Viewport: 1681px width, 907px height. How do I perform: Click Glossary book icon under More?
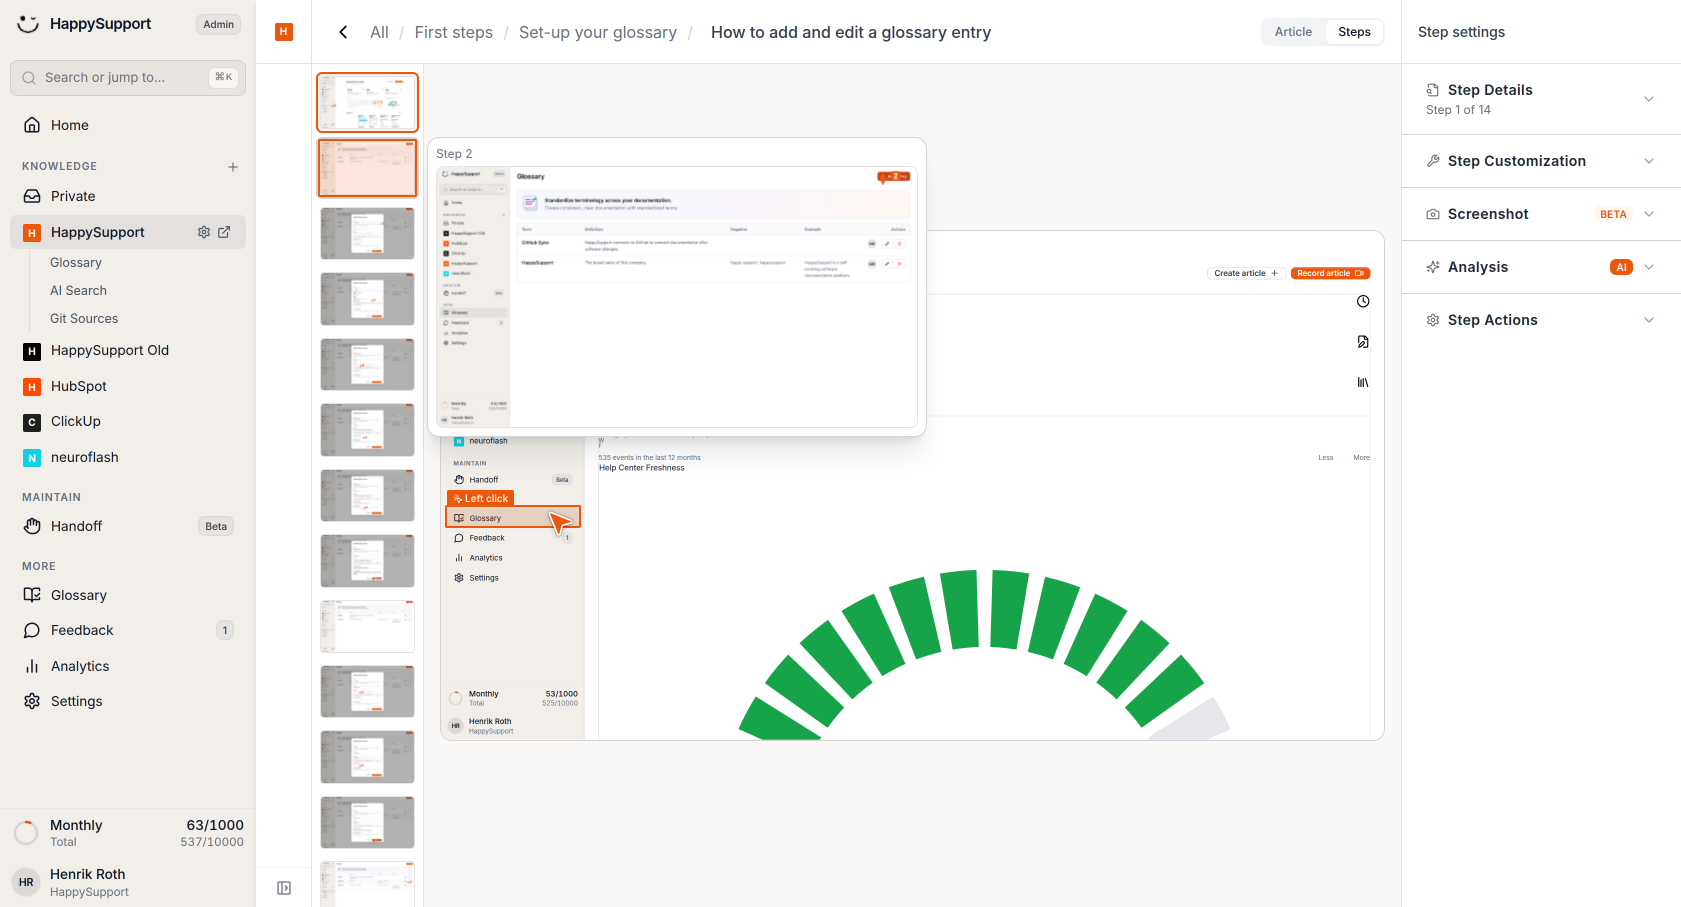[x=32, y=595]
